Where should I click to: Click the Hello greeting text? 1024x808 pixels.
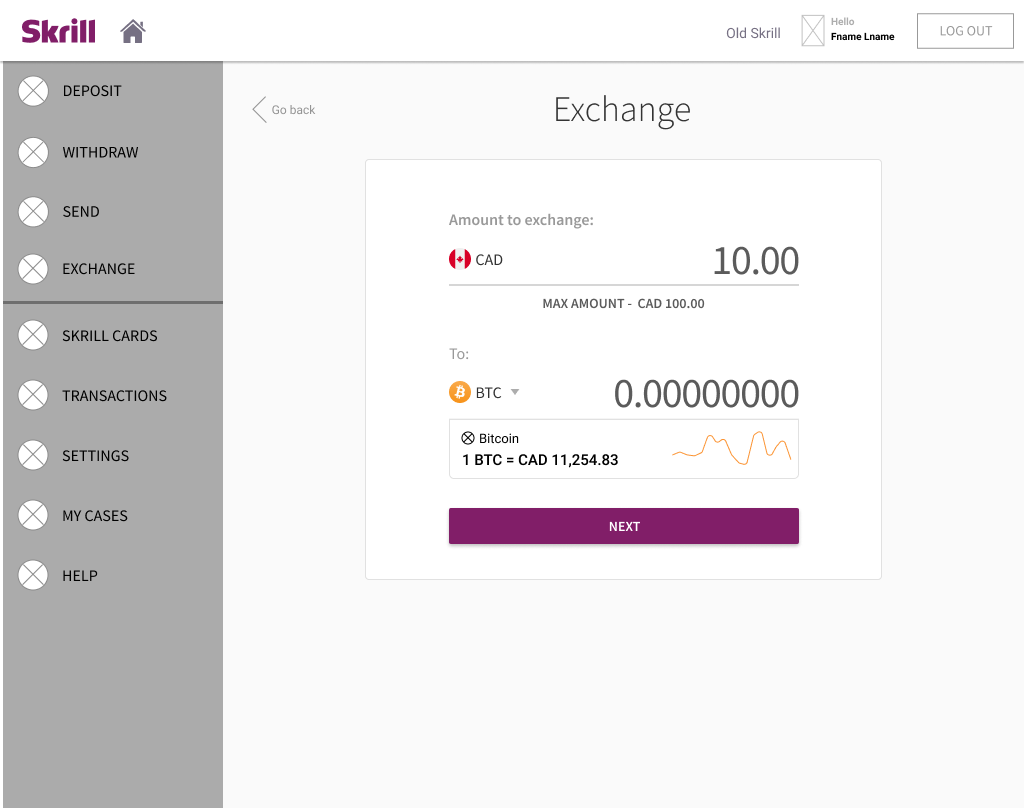coord(842,22)
